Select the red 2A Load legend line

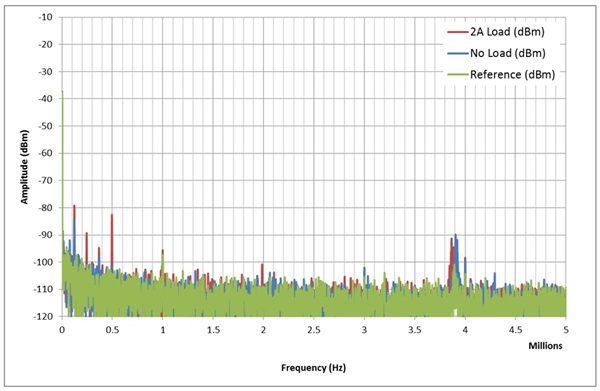click(458, 32)
